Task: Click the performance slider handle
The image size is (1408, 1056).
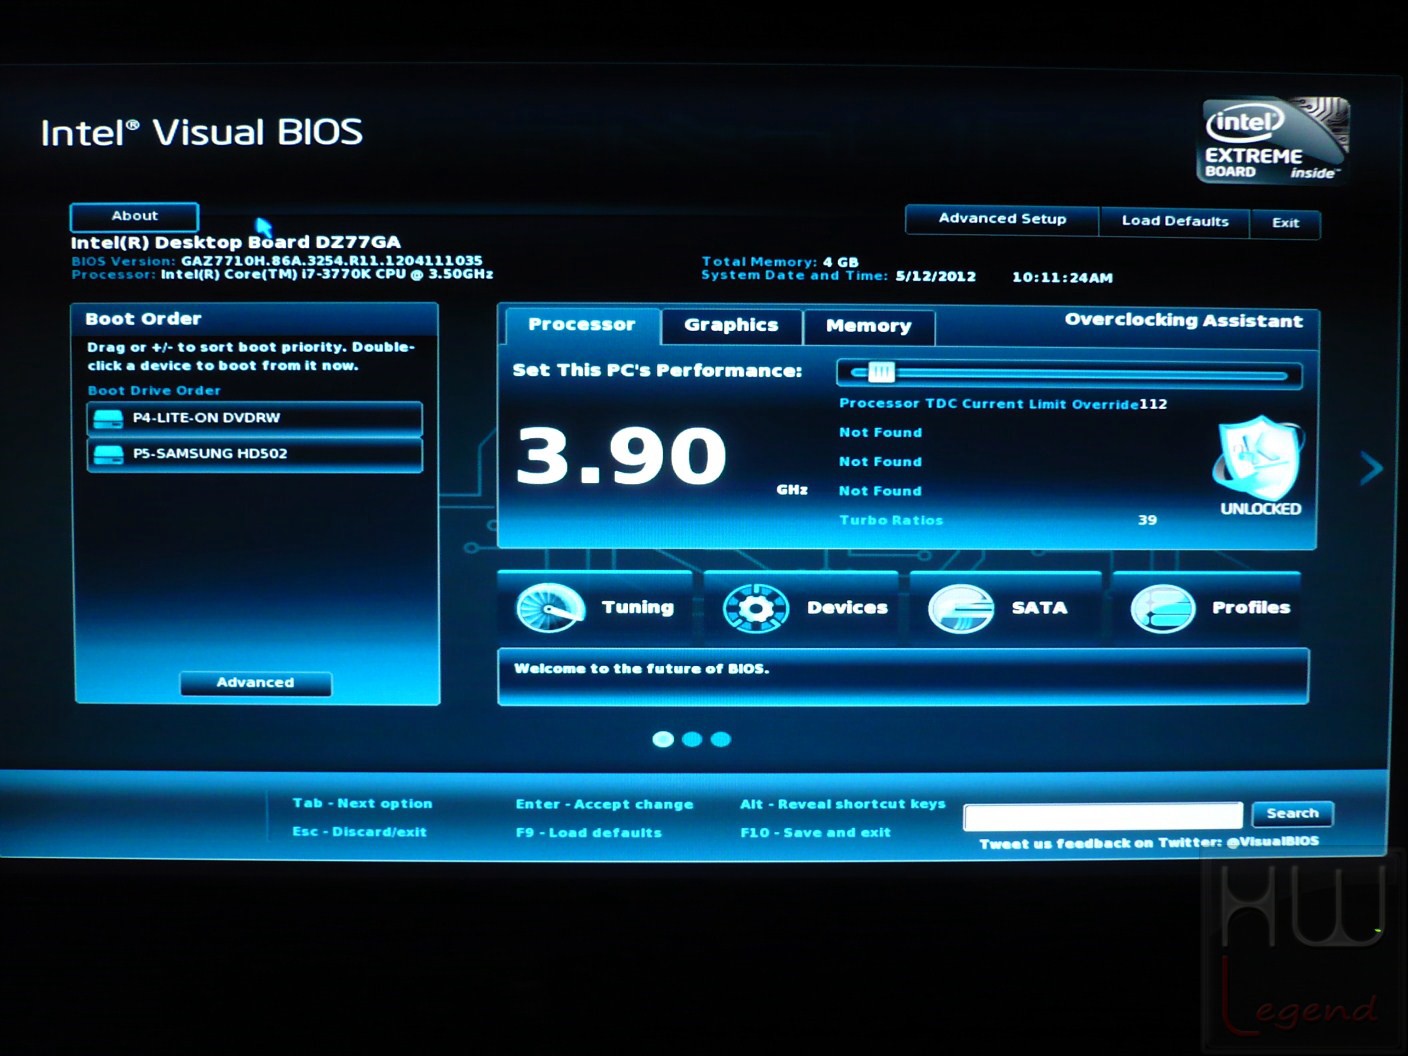Action: coord(881,373)
